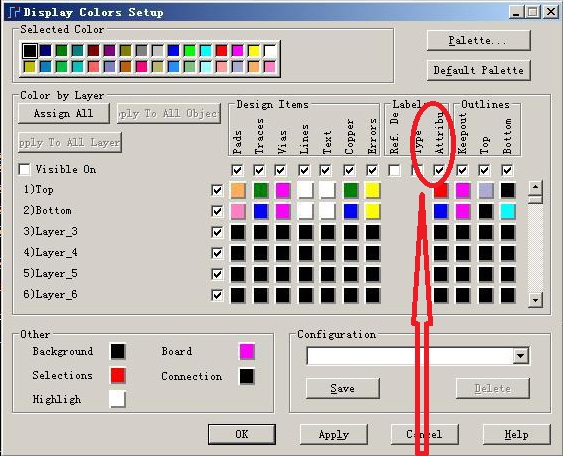Image resolution: width=563 pixels, height=456 pixels.
Task: Click the layer list scroll down arrow
Action: tap(535, 299)
